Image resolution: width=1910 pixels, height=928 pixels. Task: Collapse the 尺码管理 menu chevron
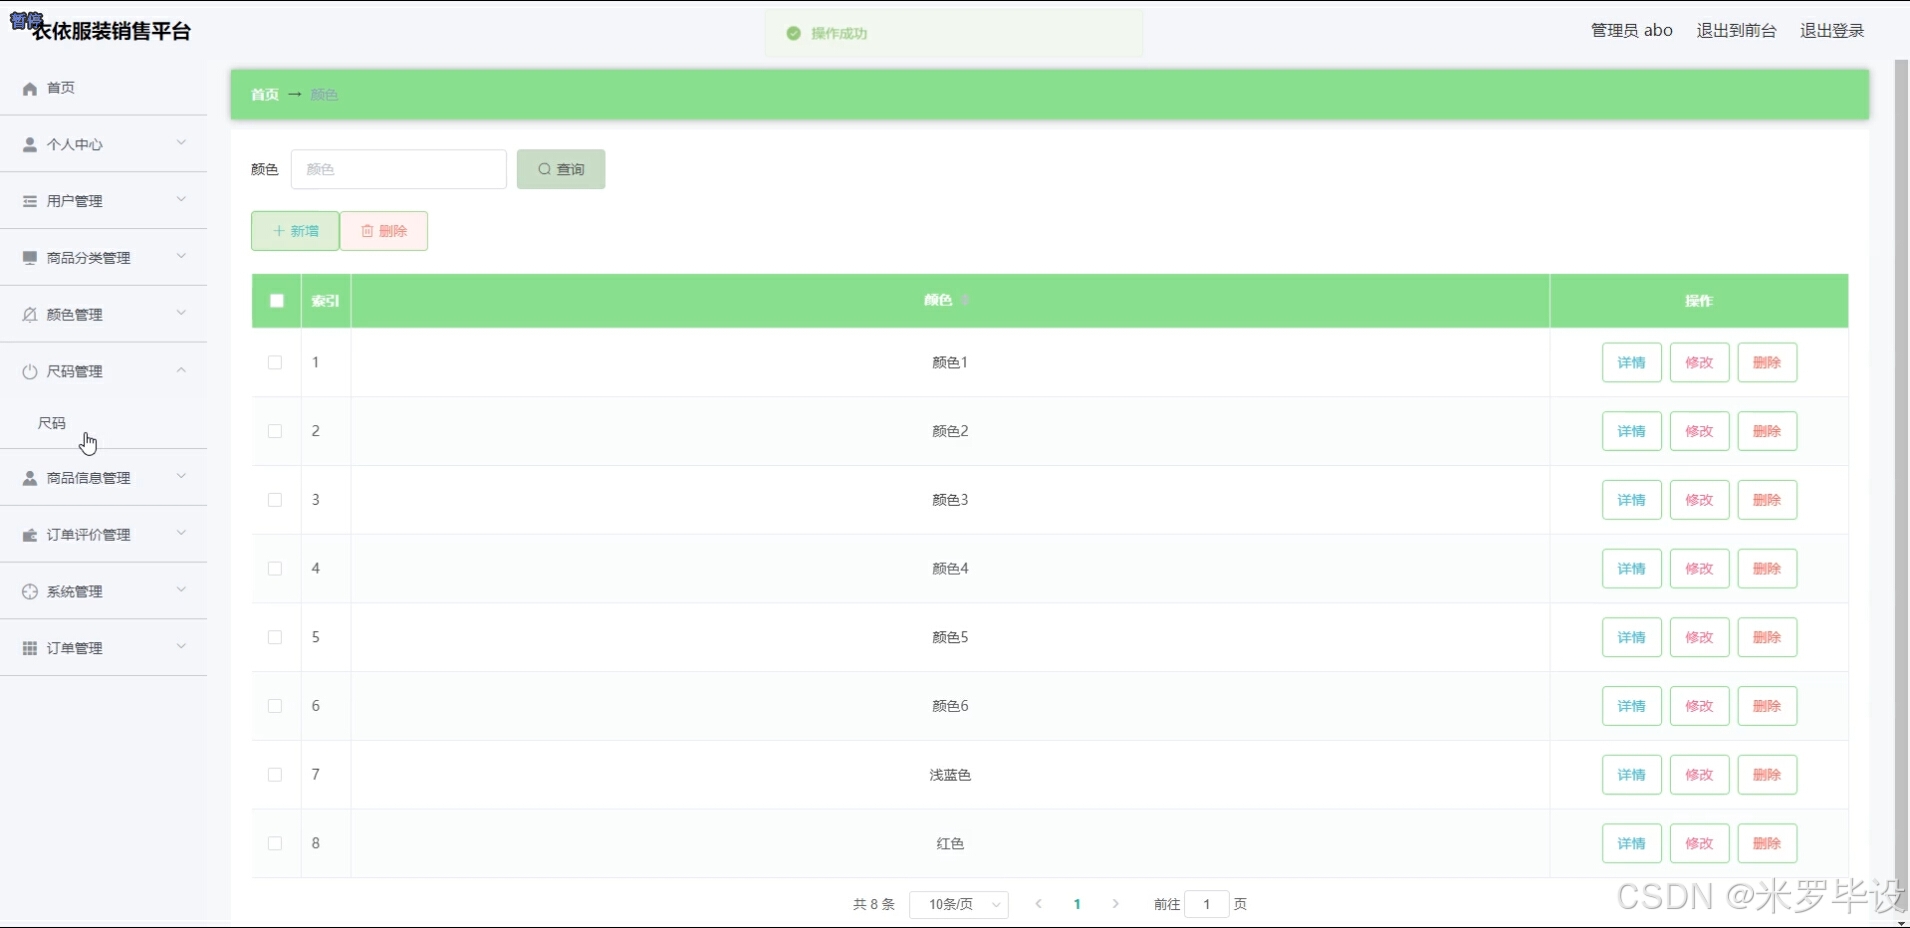pyautogui.click(x=181, y=370)
